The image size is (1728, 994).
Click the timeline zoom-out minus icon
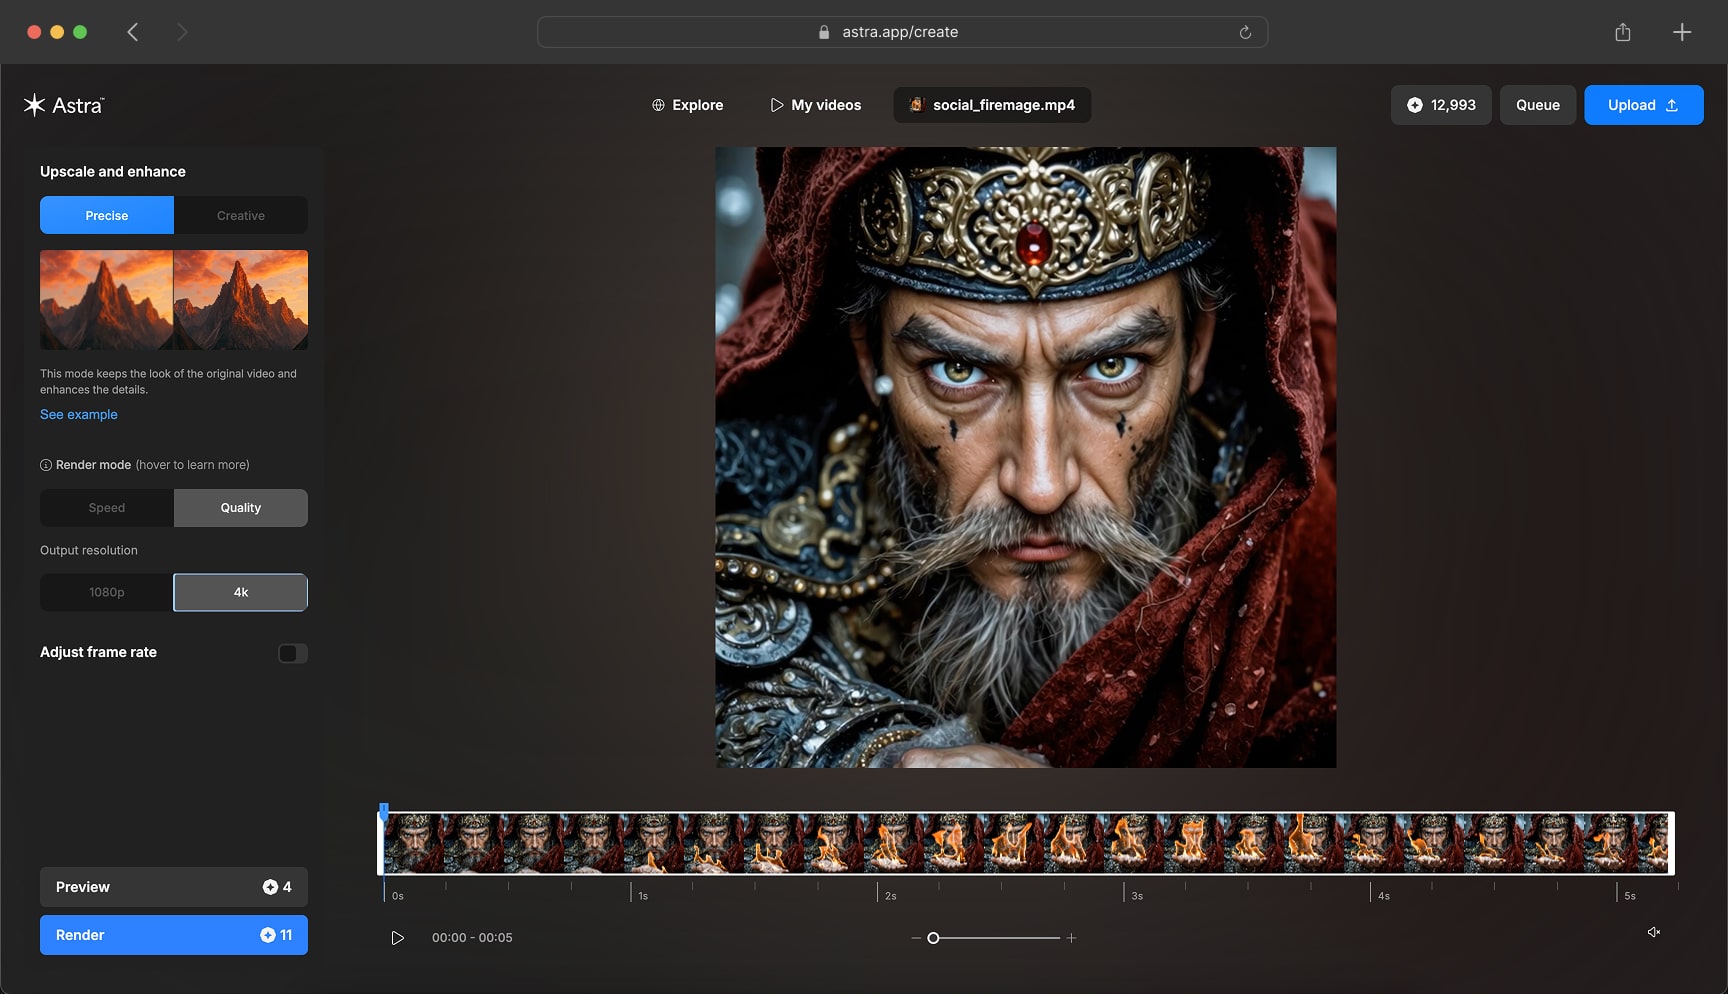915,938
